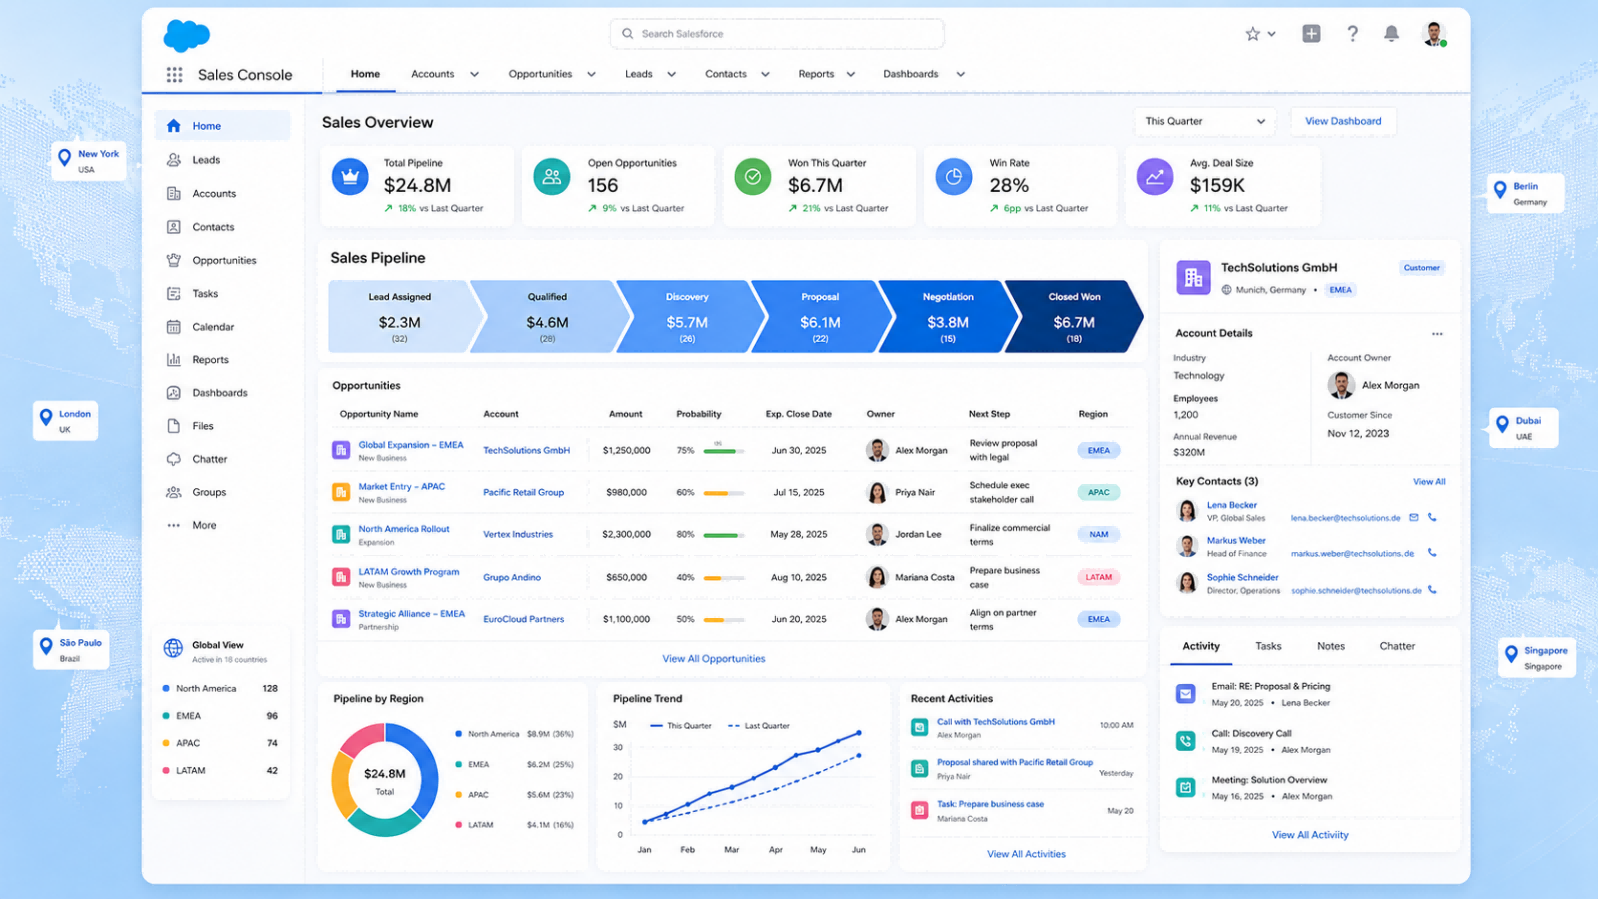Switch to the Activity tab
This screenshot has width=1598, height=899.
pyautogui.click(x=1201, y=646)
